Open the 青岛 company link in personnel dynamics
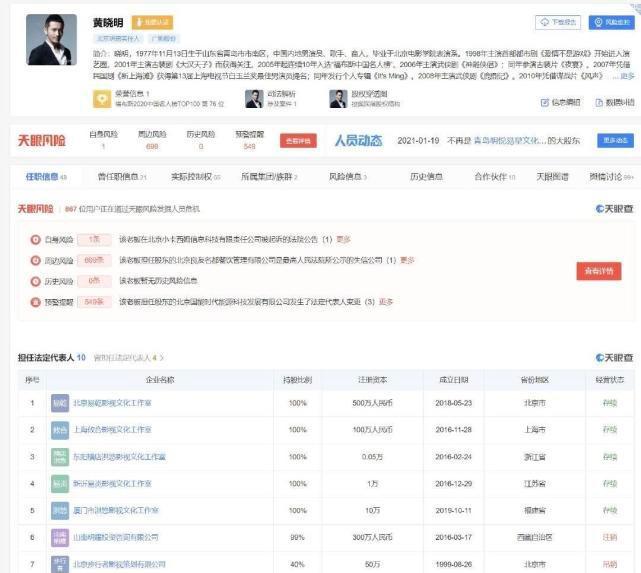Image resolution: width=641 pixels, height=573 pixels. tap(510, 141)
